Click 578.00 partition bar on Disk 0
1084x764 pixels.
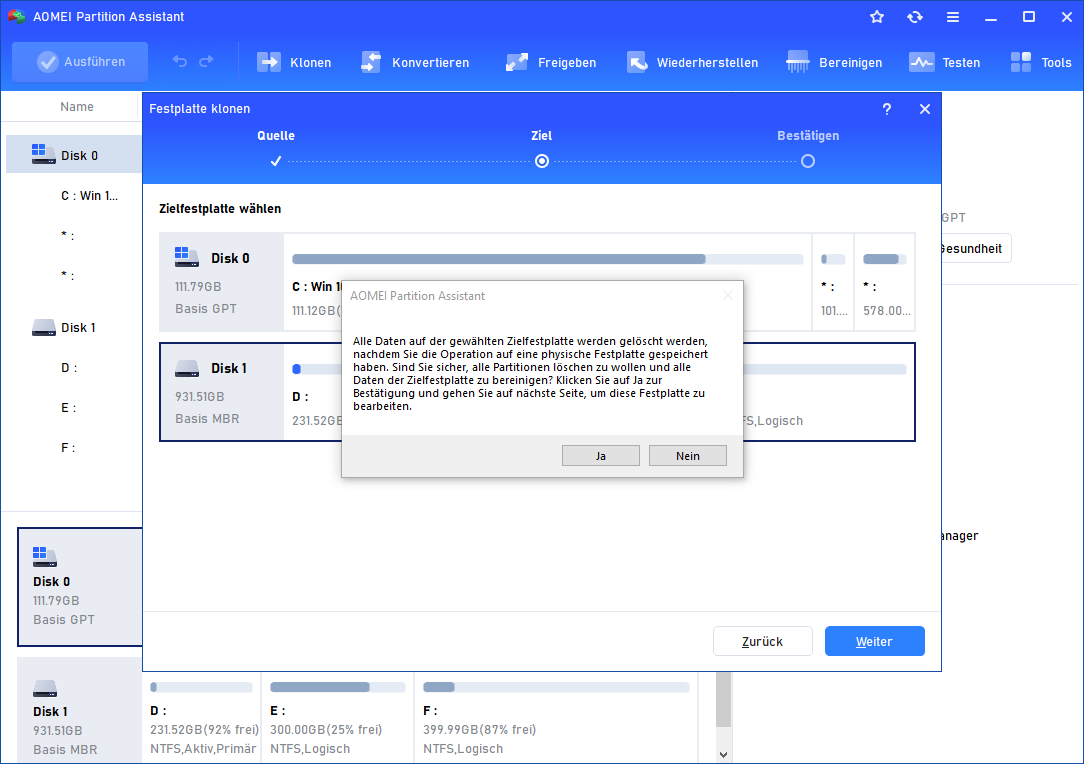[885, 259]
